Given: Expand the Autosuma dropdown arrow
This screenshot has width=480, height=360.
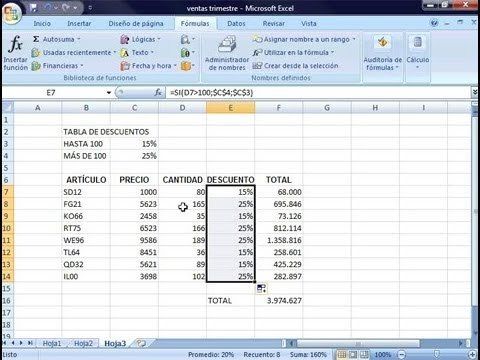Looking at the screenshot, I should pos(79,39).
